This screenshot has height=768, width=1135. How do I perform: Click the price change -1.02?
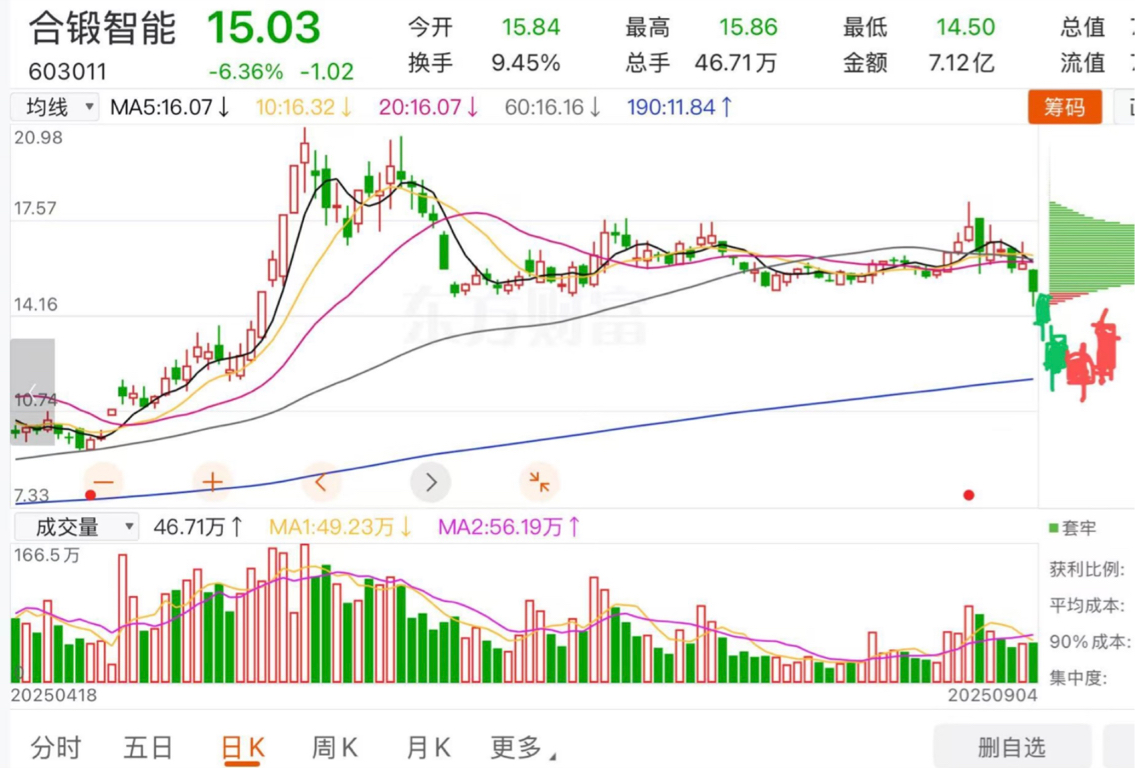[x=326, y=72]
